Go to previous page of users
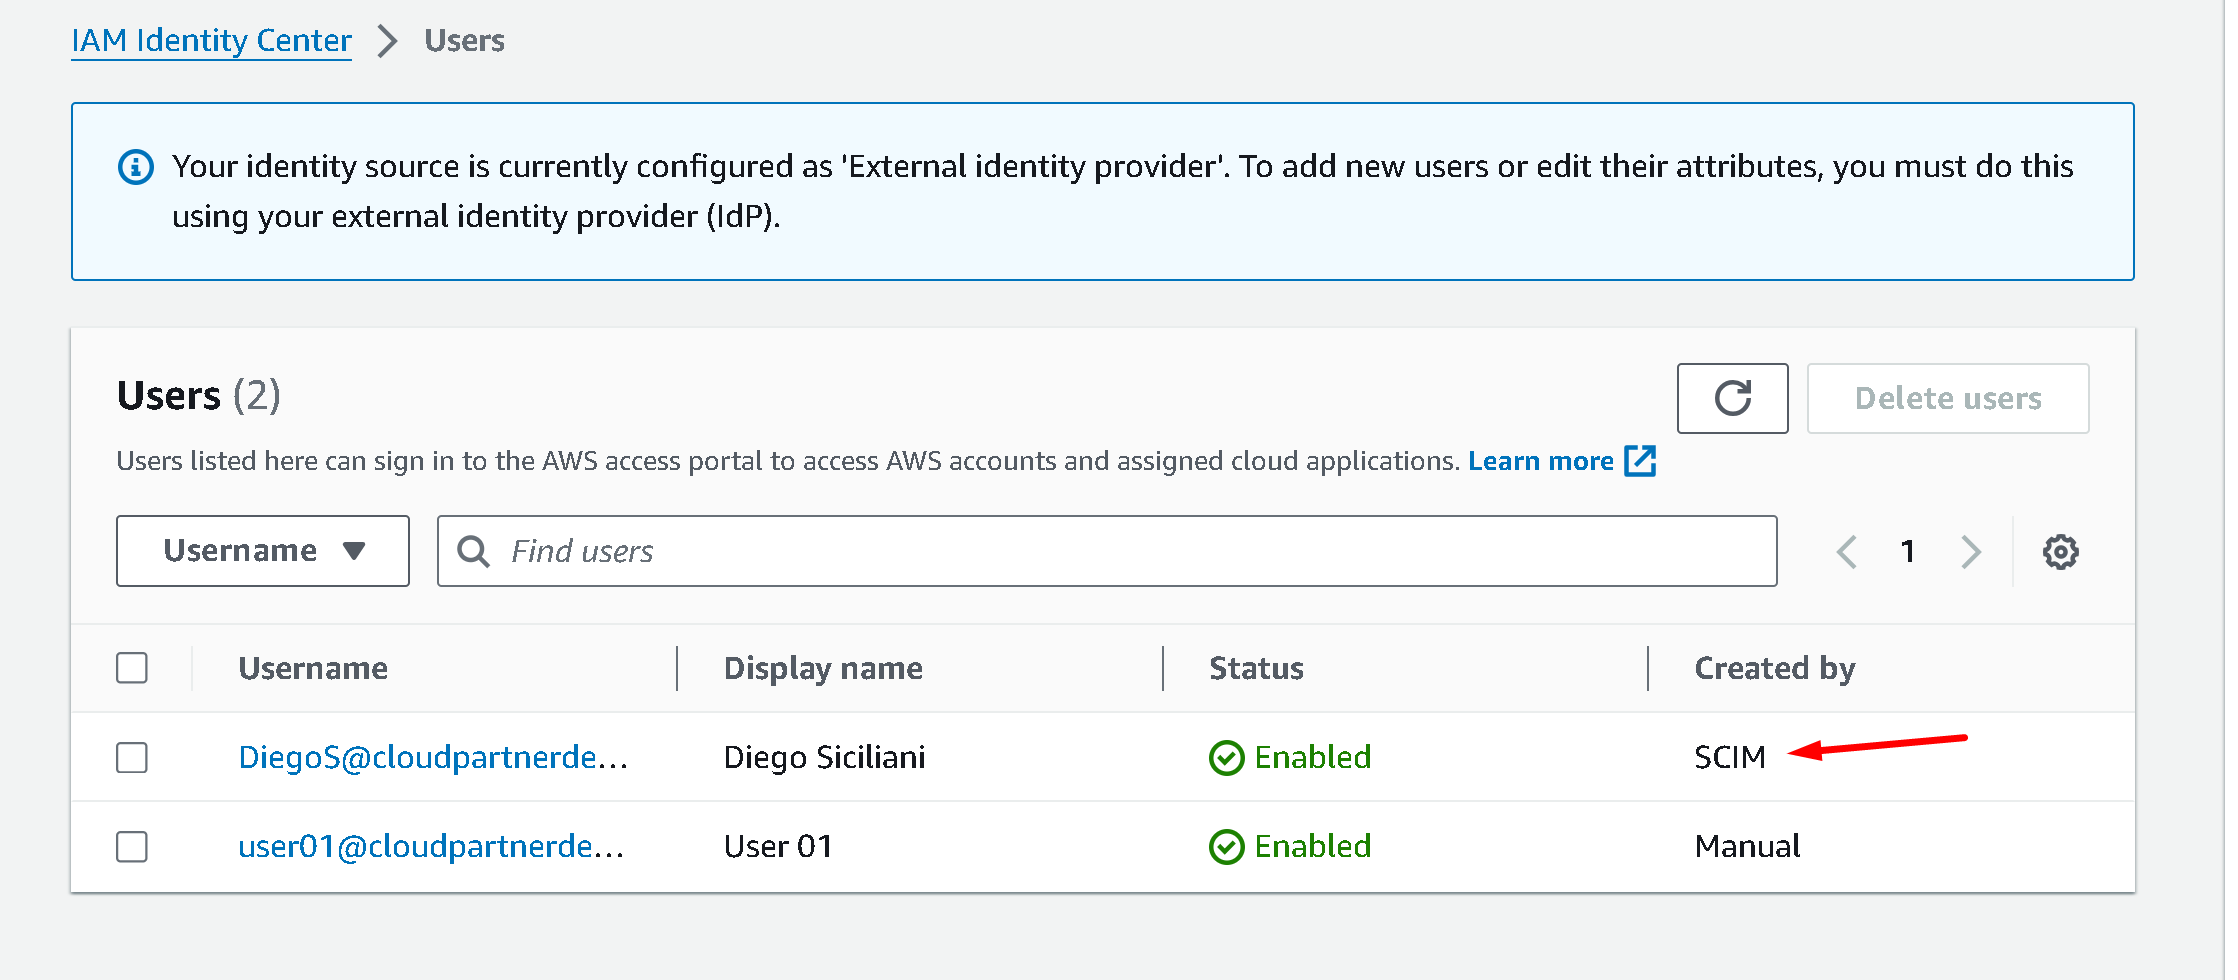The image size is (2238, 980). click(1846, 552)
